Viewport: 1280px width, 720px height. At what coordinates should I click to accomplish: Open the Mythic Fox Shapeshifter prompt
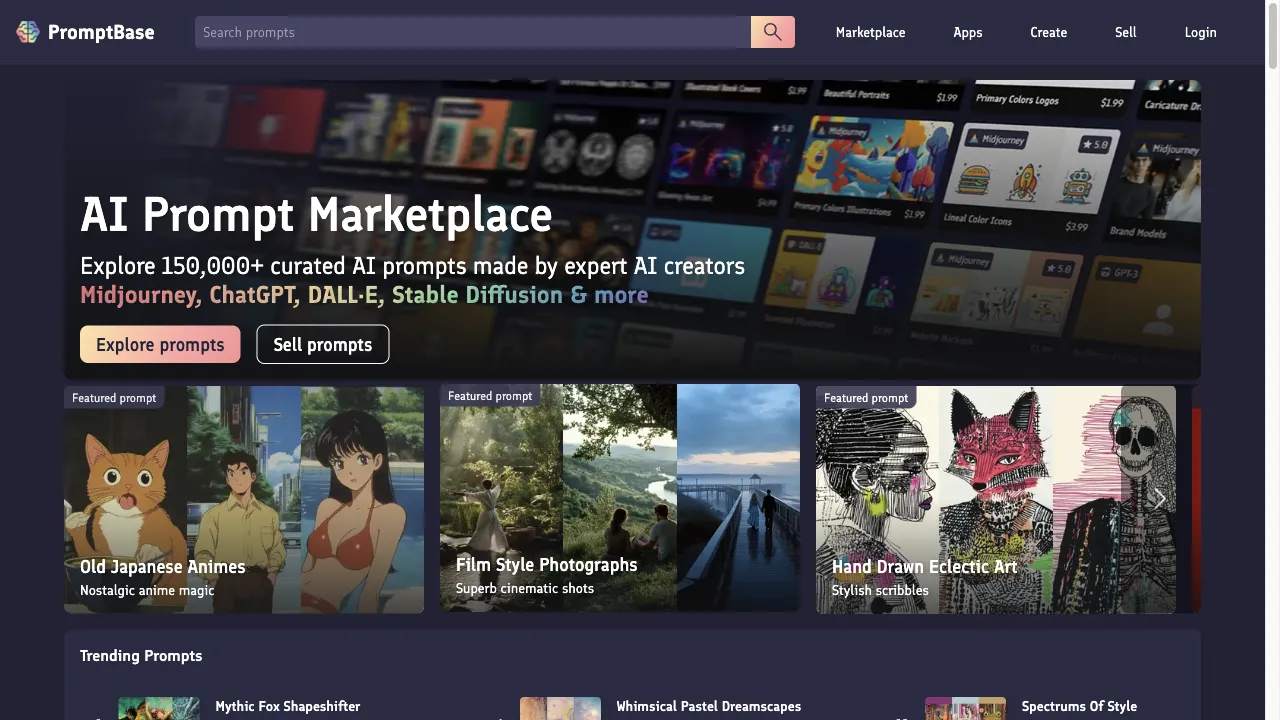[288, 706]
